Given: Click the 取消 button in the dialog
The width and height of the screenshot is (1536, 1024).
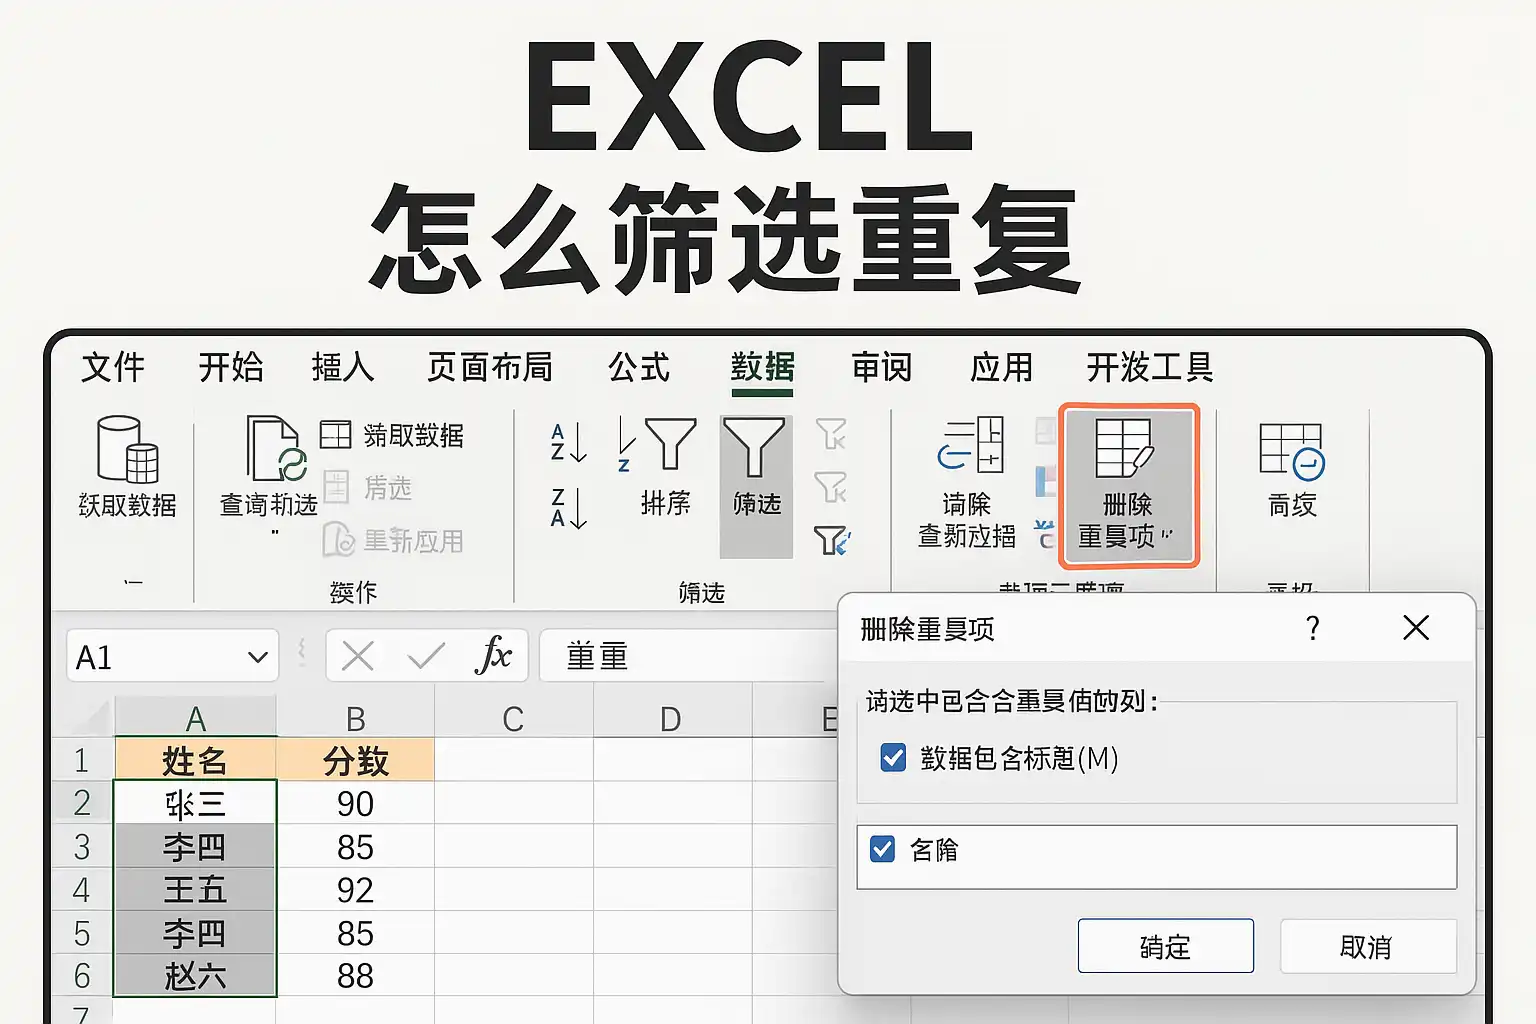Looking at the screenshot, I should (x=1368, y=946).
